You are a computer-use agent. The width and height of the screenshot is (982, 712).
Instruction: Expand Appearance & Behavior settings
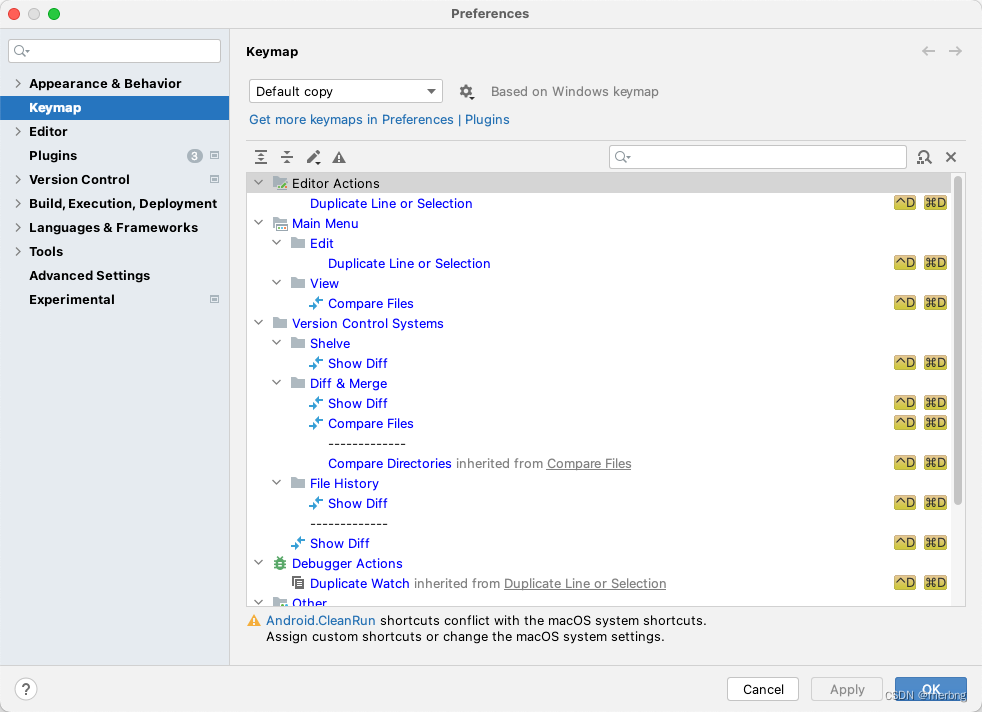coord(18,83)
